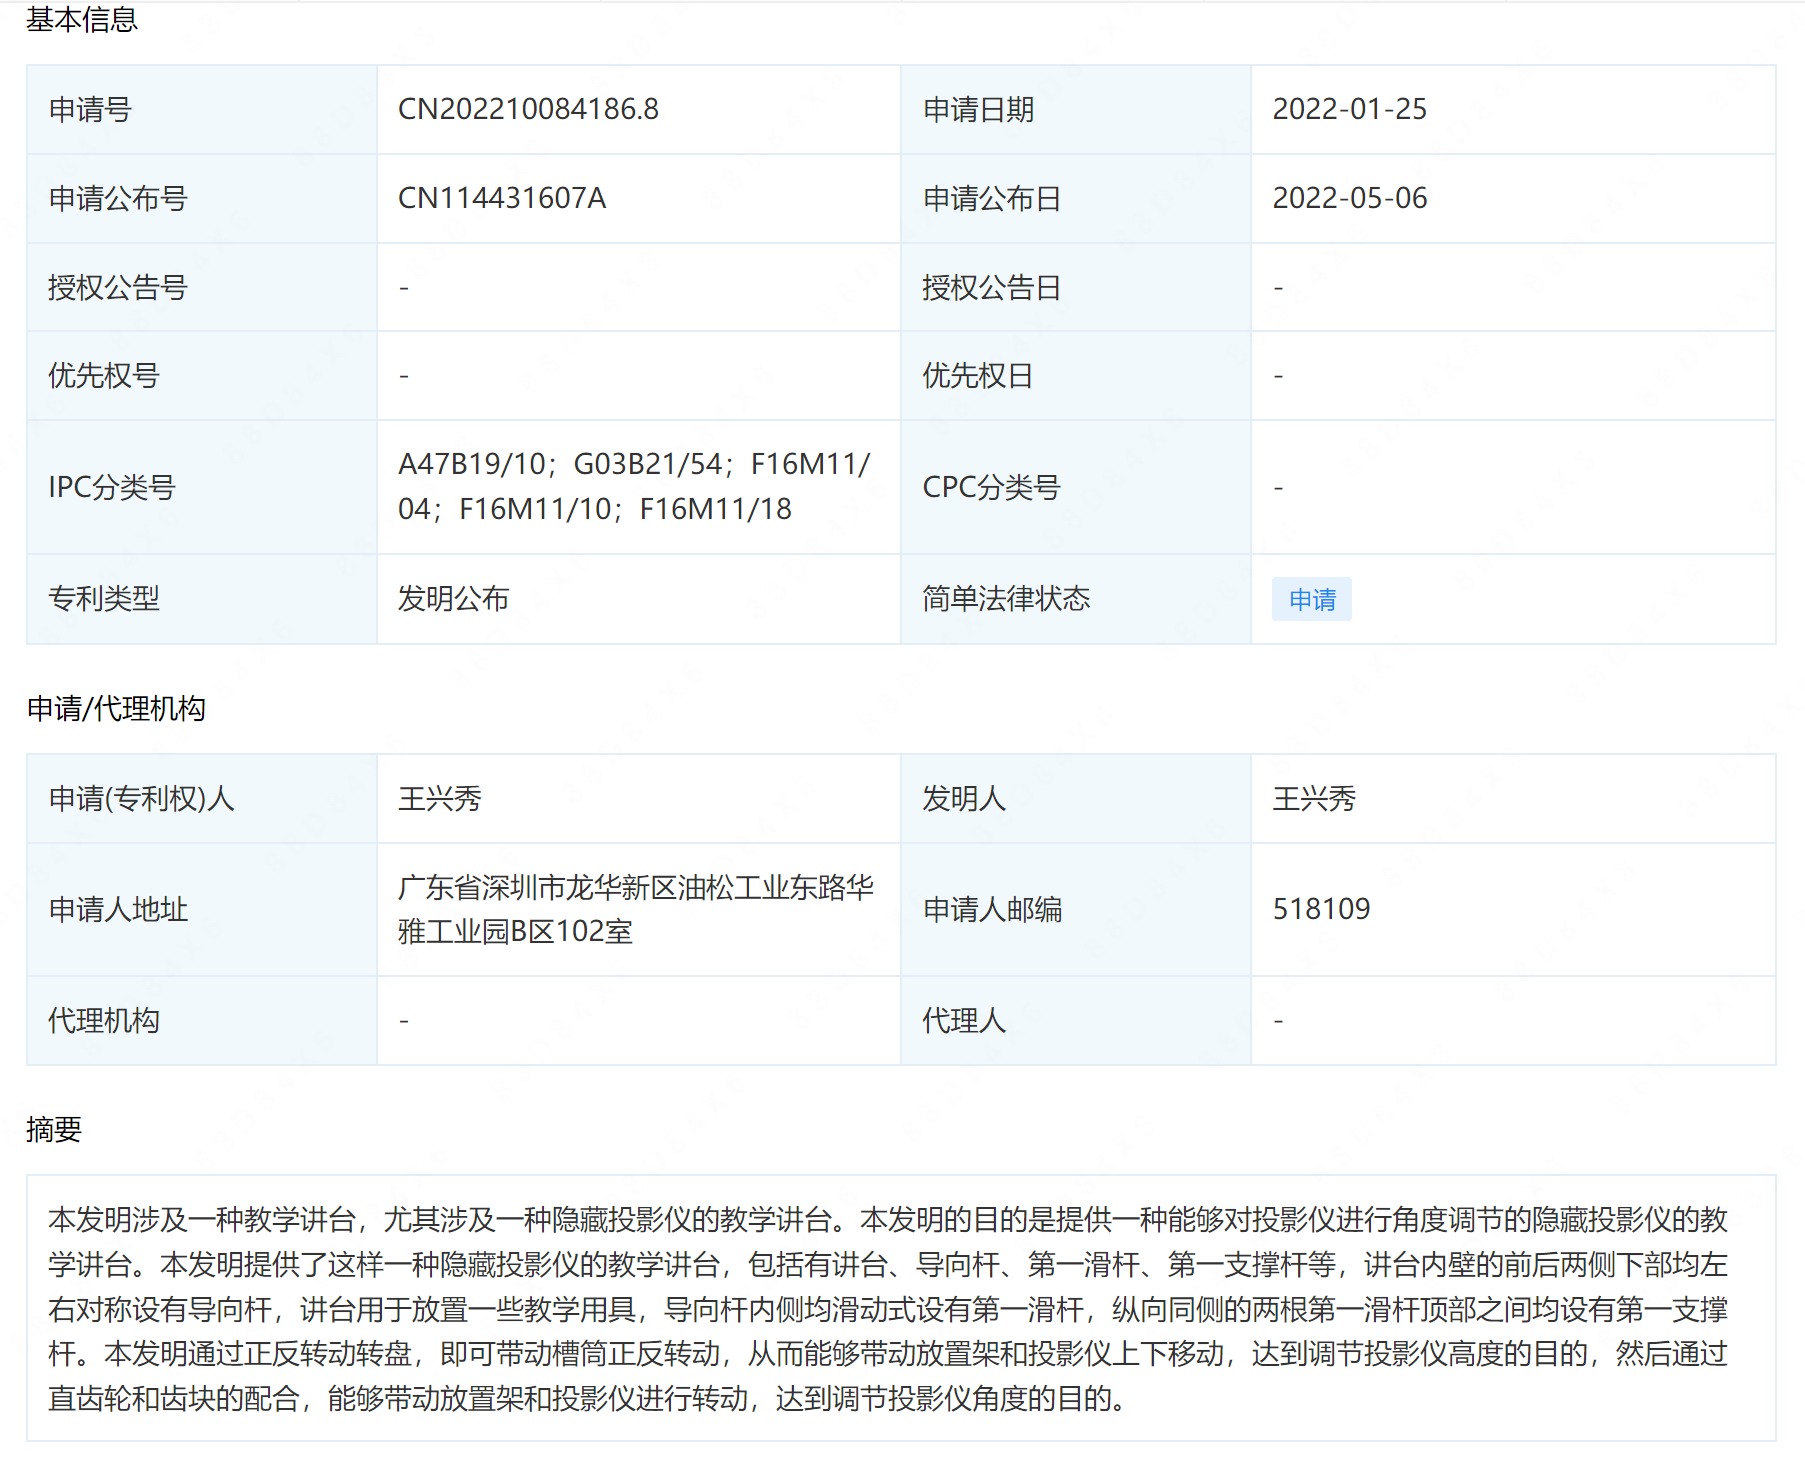Click the 申请人地址 label
Viewport: 1805px width, 1457px height.
[x=118, y=909]
